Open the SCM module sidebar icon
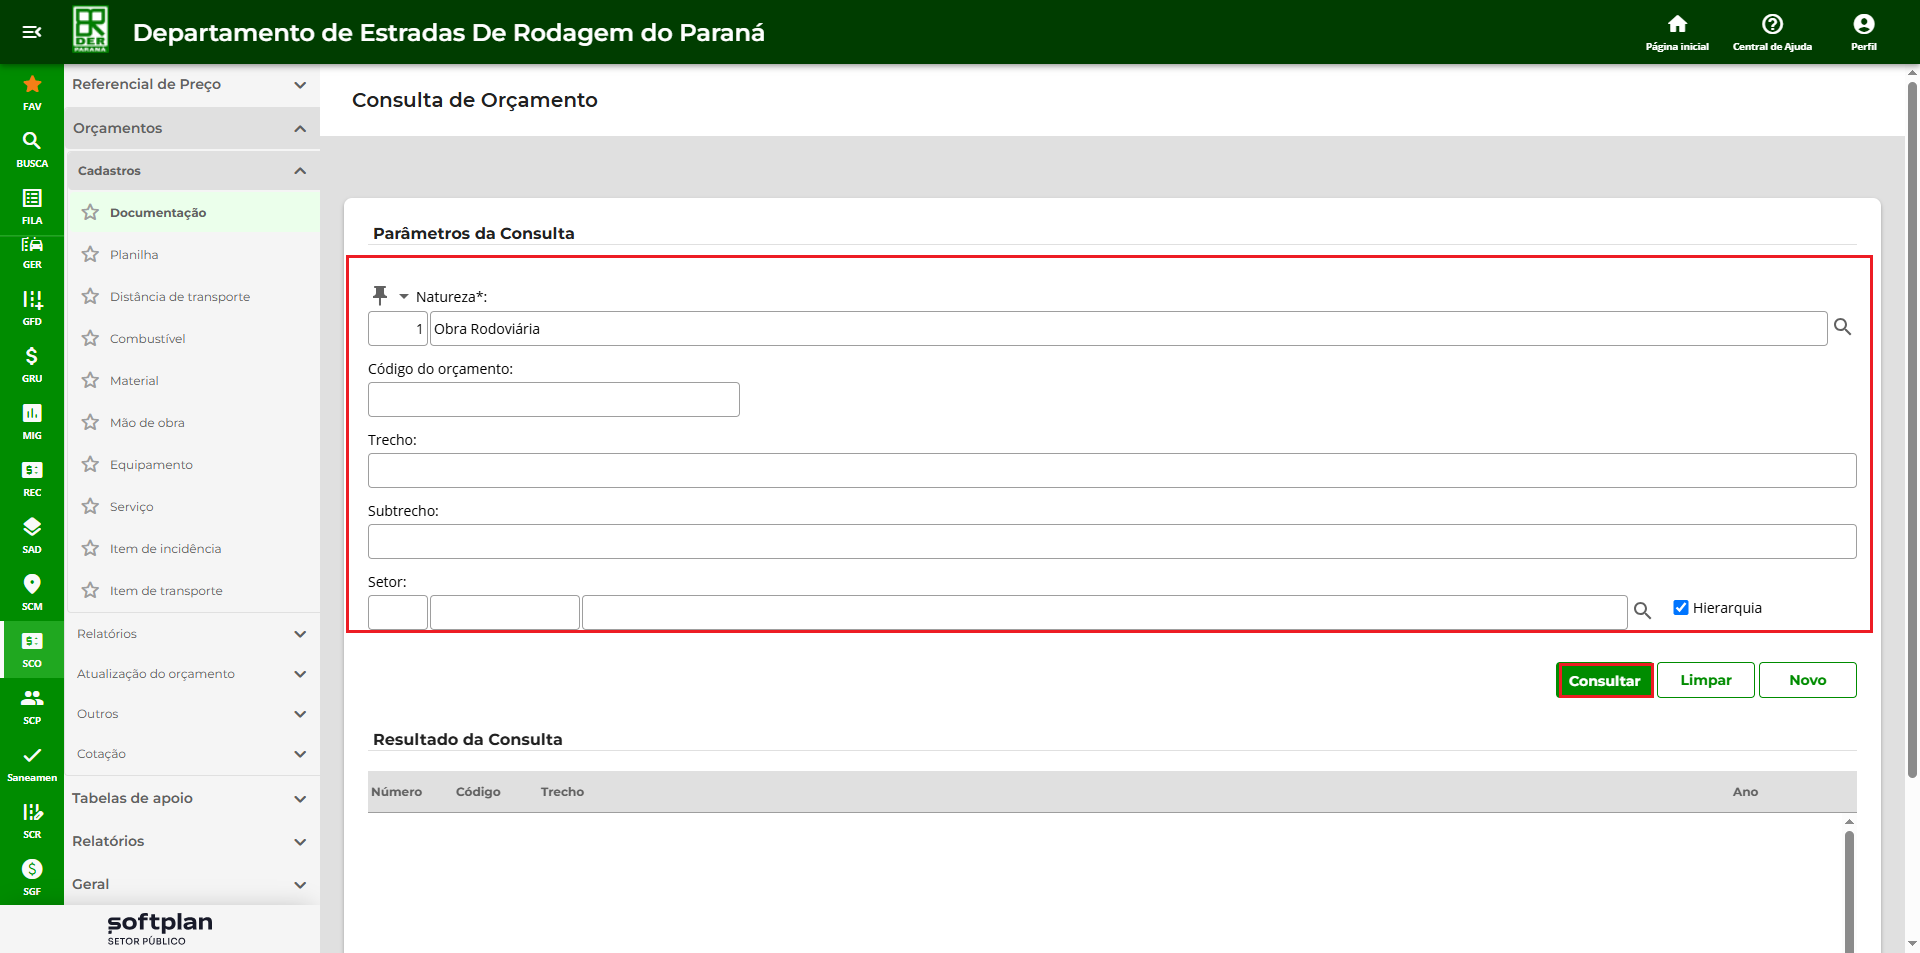 tap(32, 591)
